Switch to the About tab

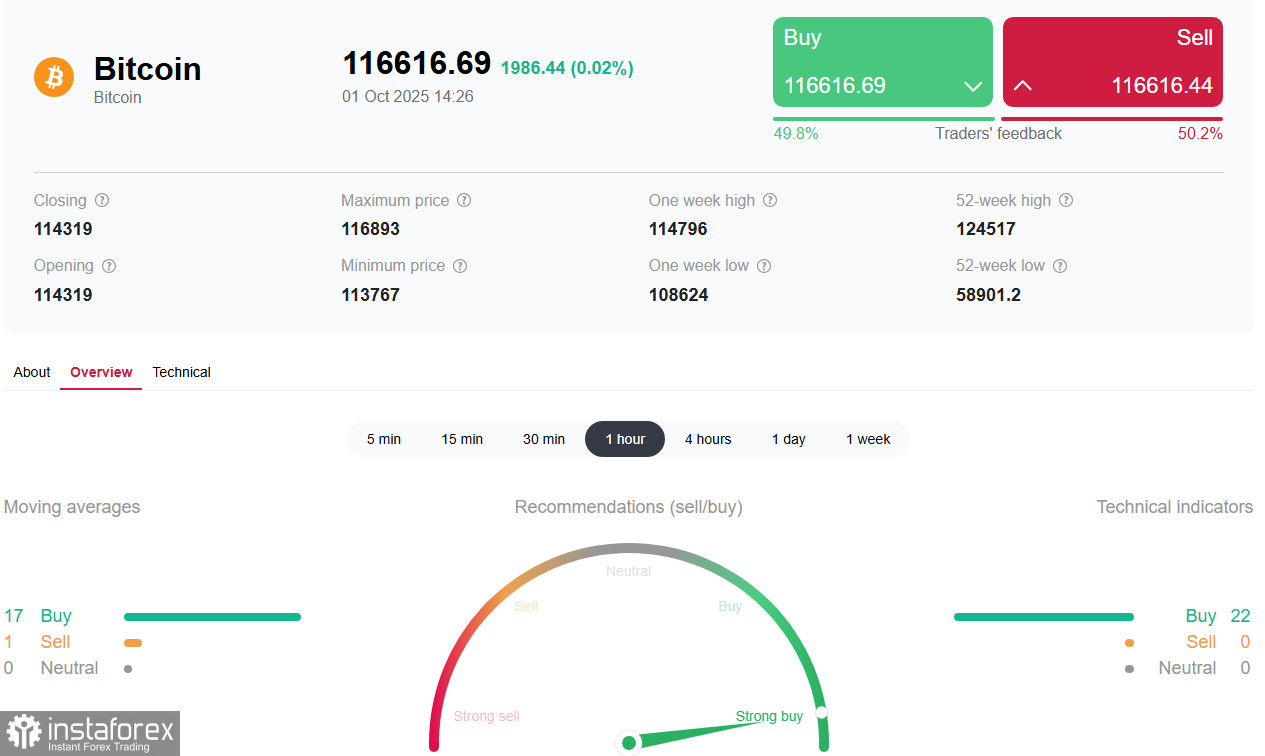click(32, 372)
